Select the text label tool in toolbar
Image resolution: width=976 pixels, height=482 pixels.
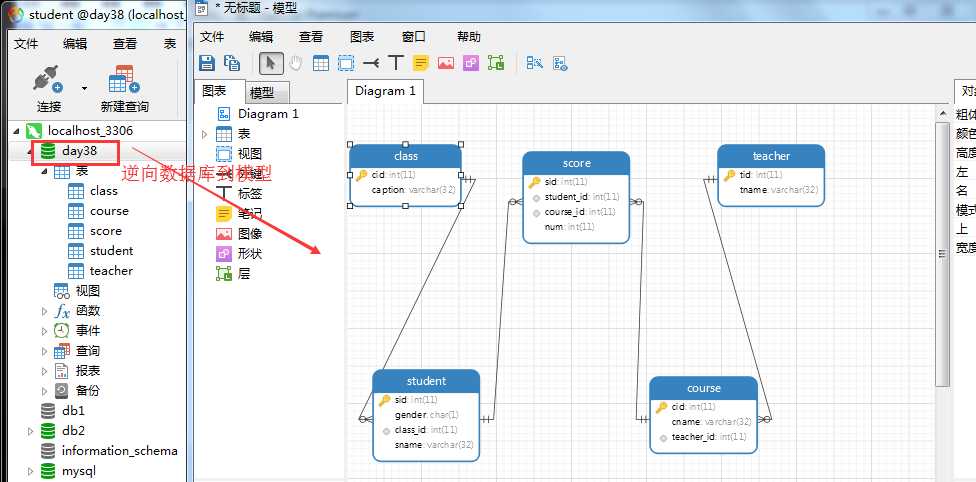pos(396,63)
